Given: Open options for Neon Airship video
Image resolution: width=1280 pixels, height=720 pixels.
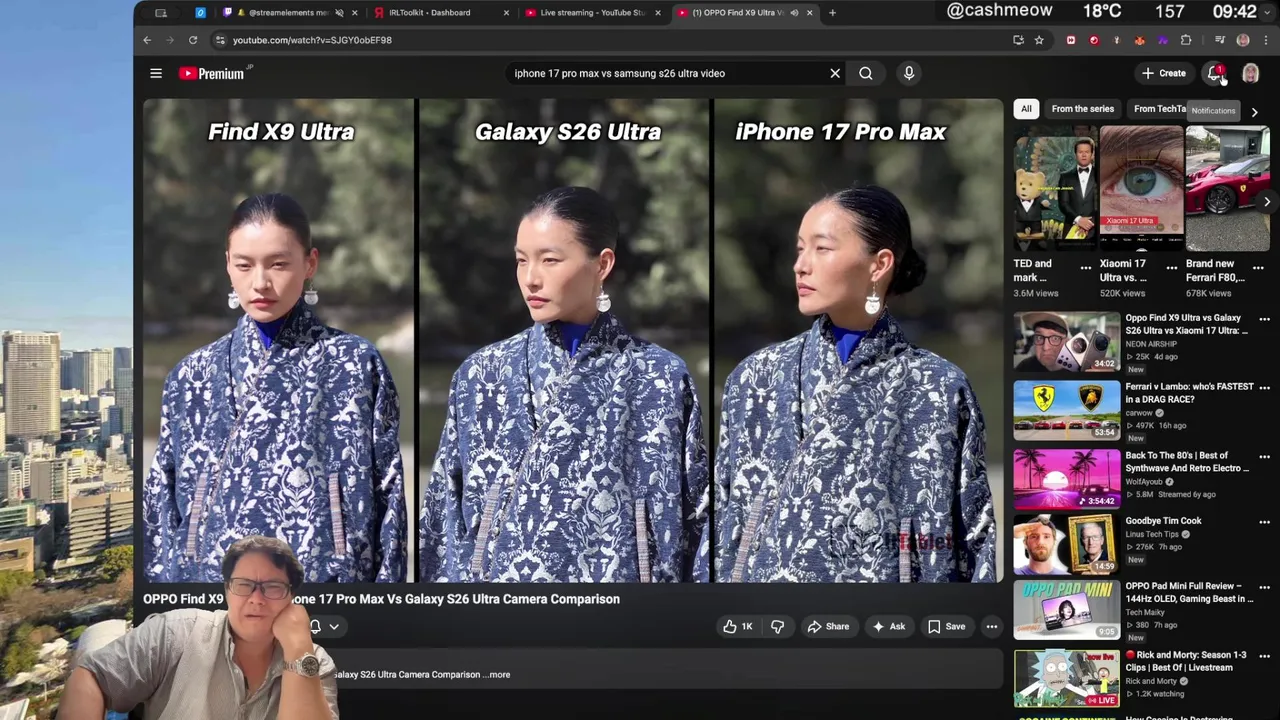Looking at the screenshot, I should point(1264,319).
